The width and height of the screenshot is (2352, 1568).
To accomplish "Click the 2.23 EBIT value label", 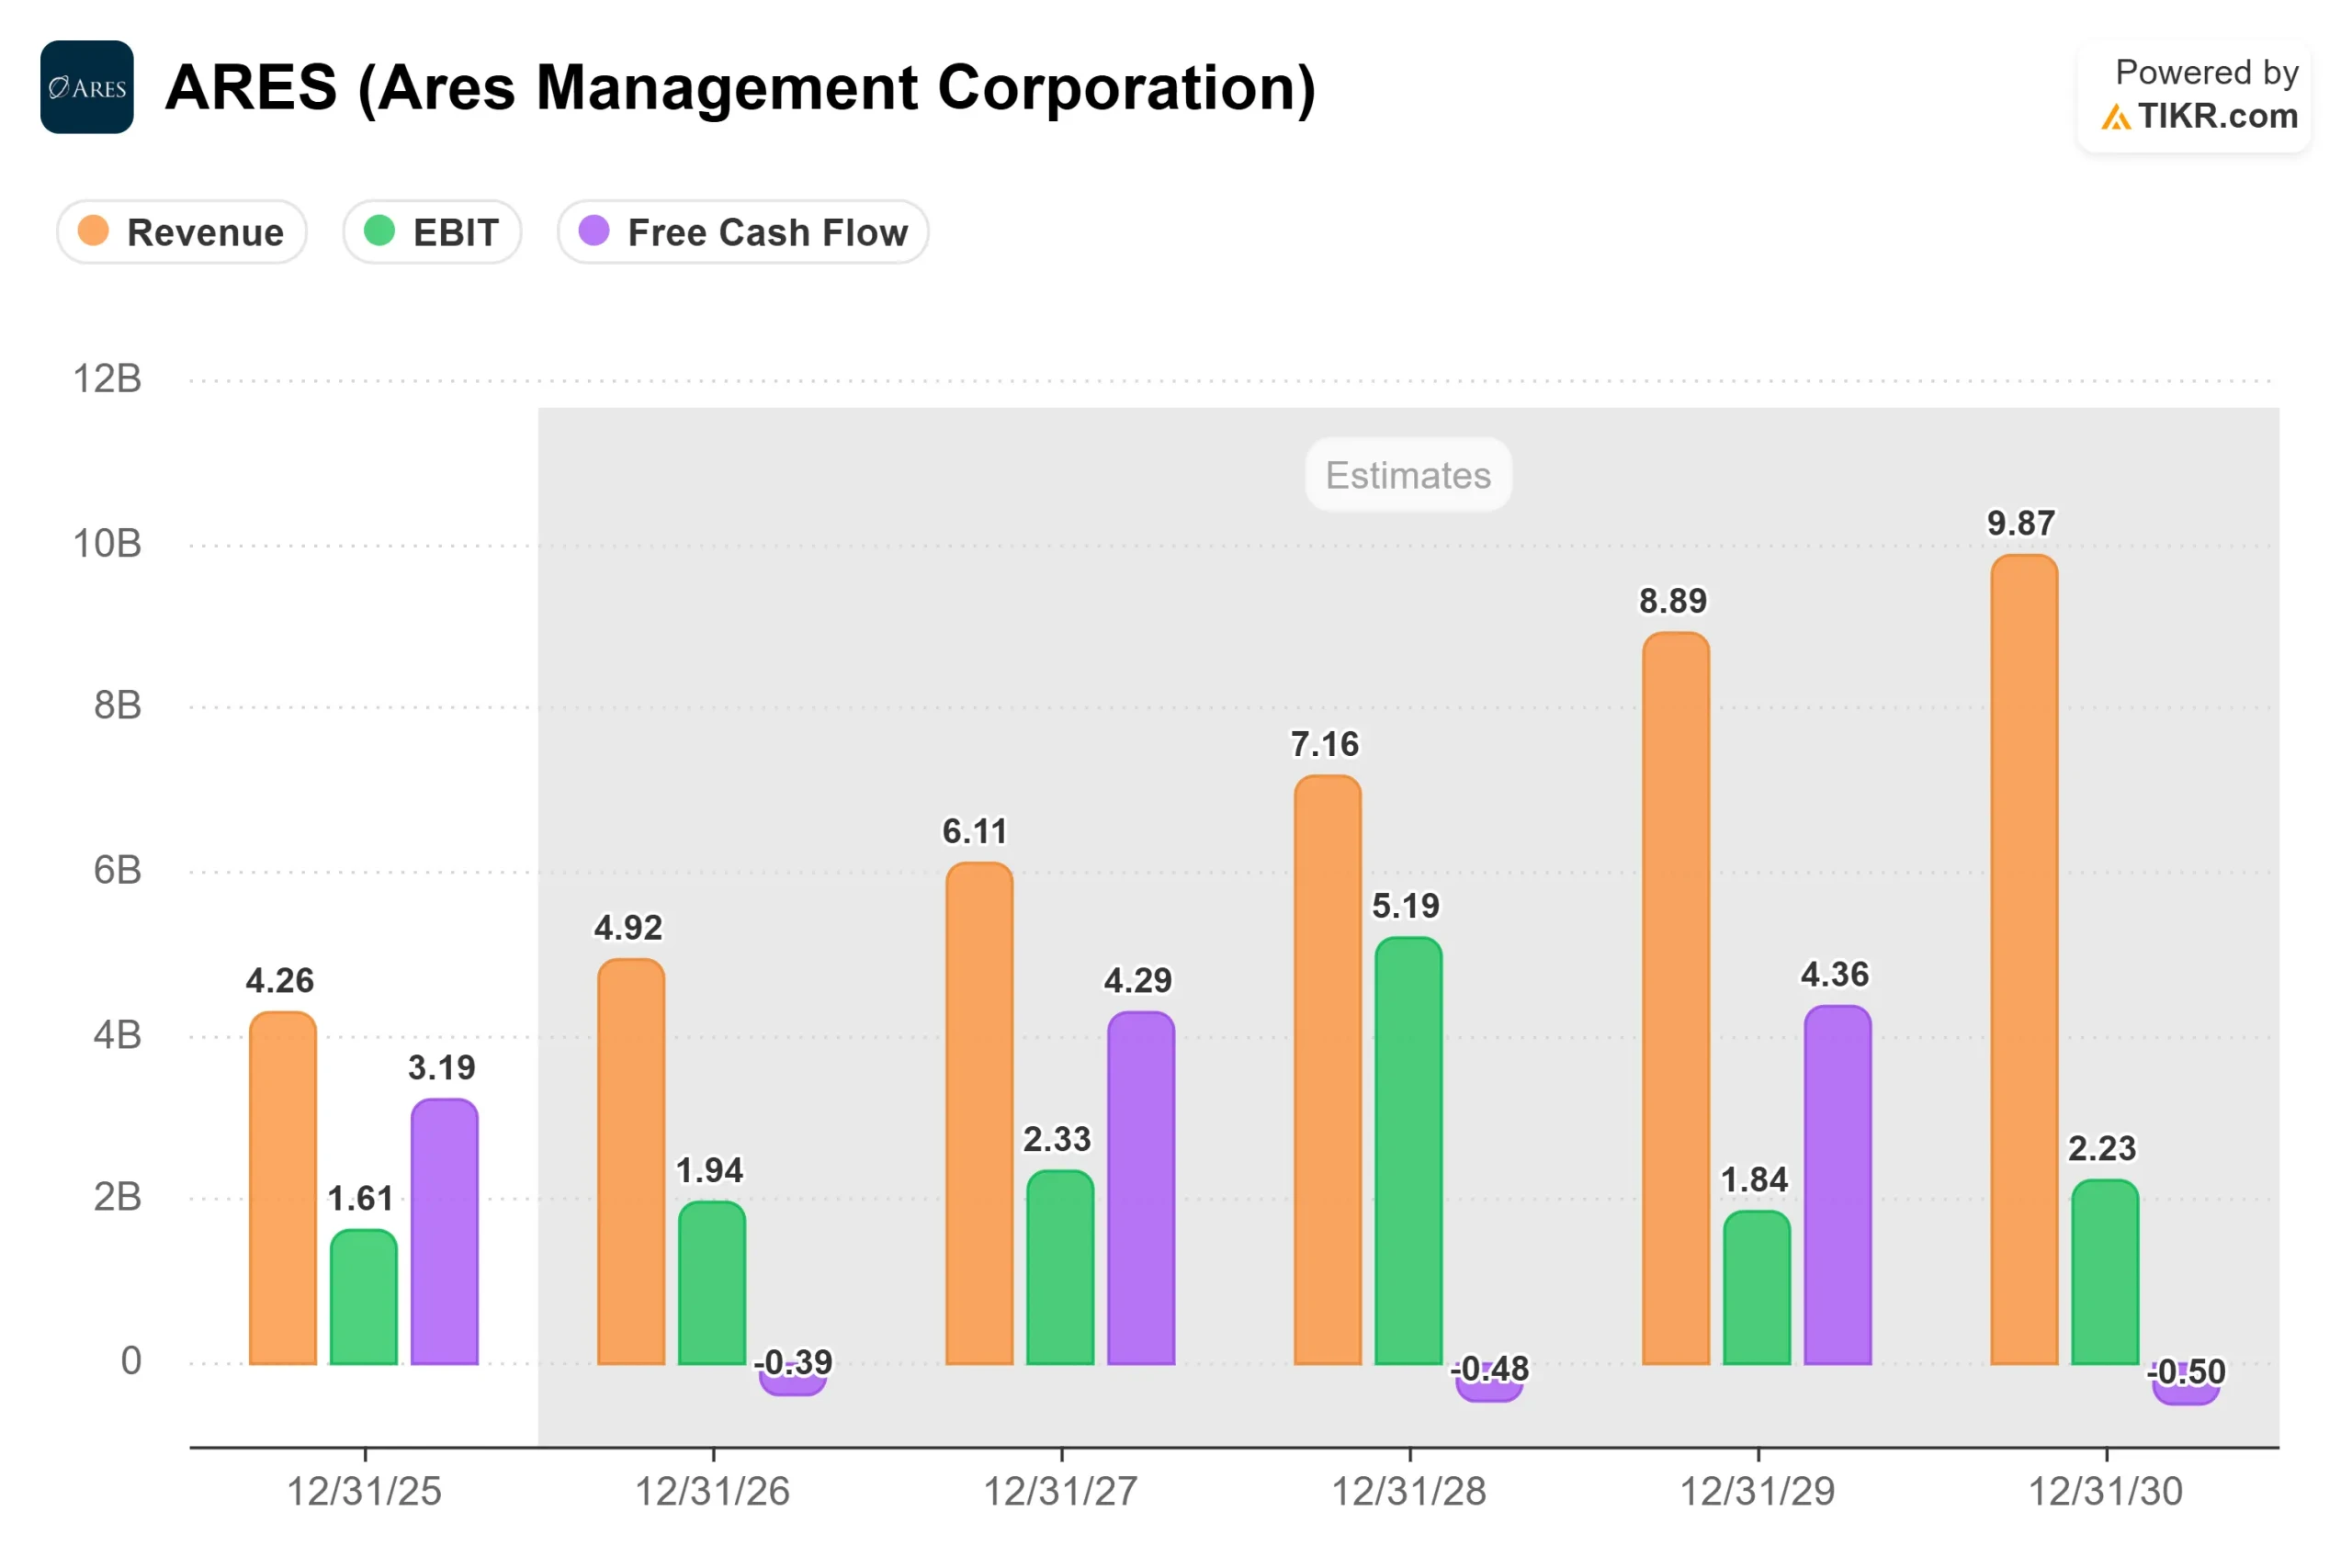I will pos(2102,1149).
